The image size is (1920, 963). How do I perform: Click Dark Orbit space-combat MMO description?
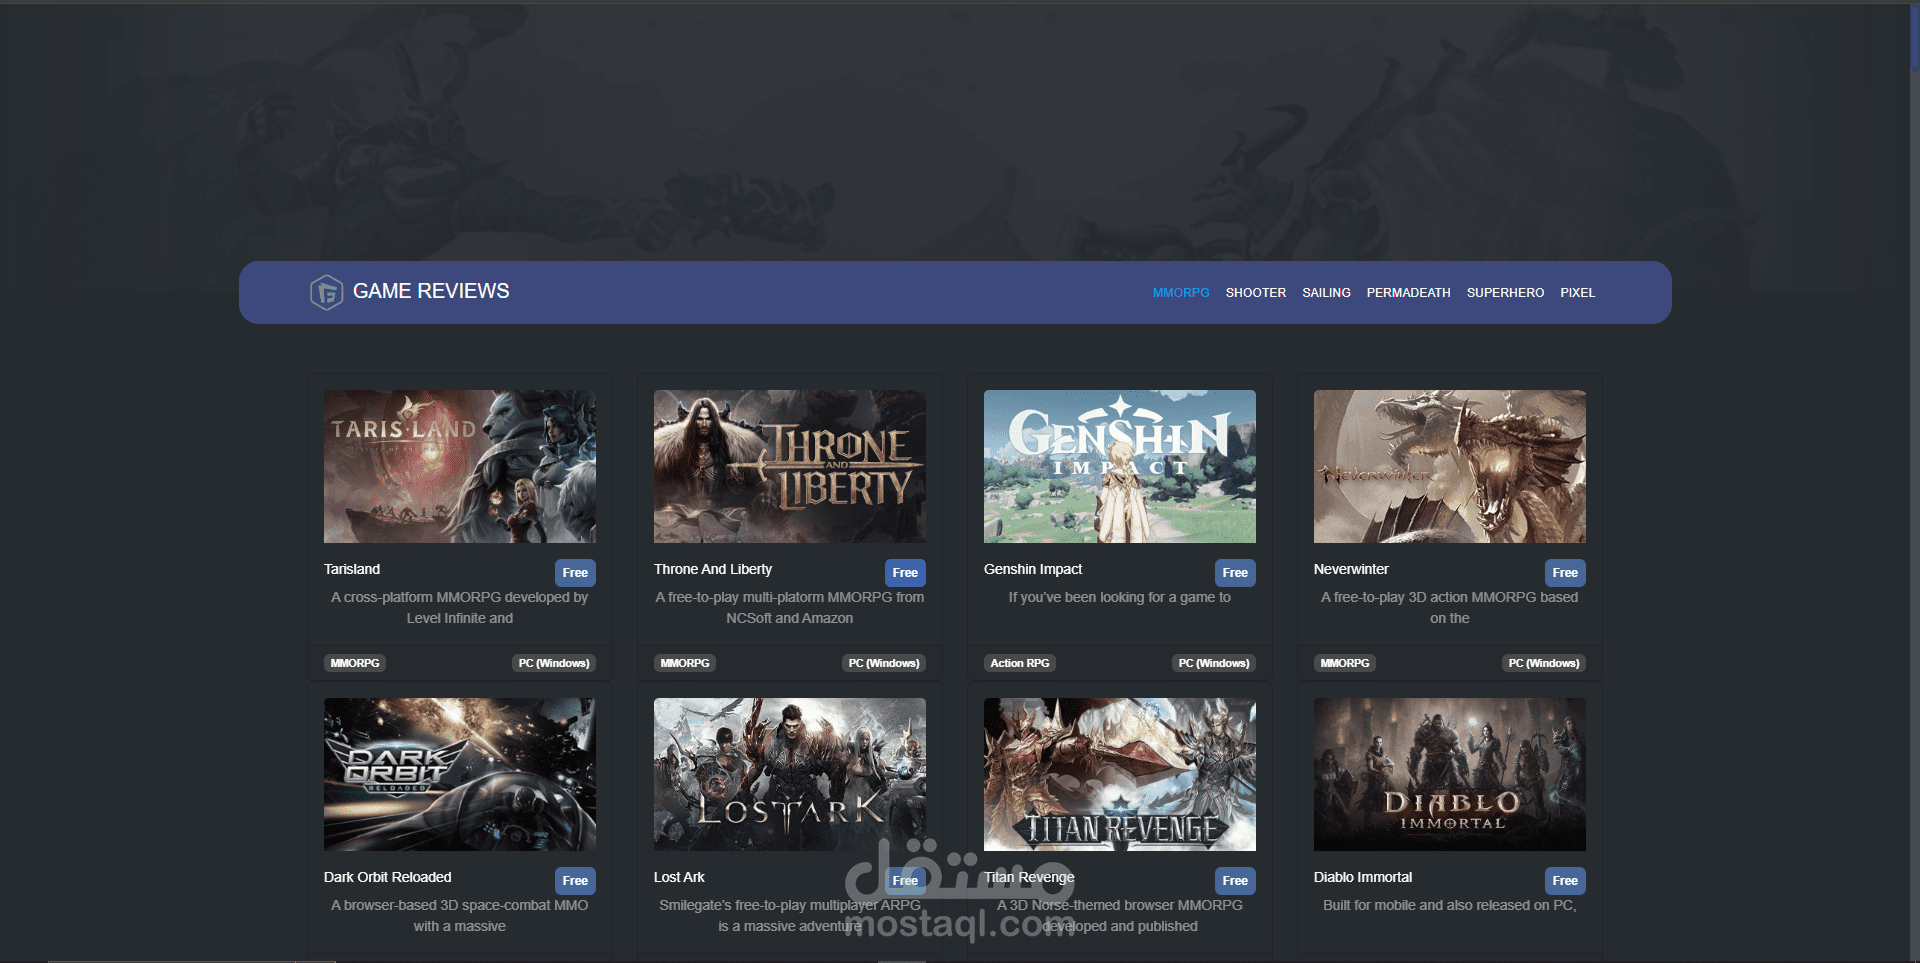[460, 916]
